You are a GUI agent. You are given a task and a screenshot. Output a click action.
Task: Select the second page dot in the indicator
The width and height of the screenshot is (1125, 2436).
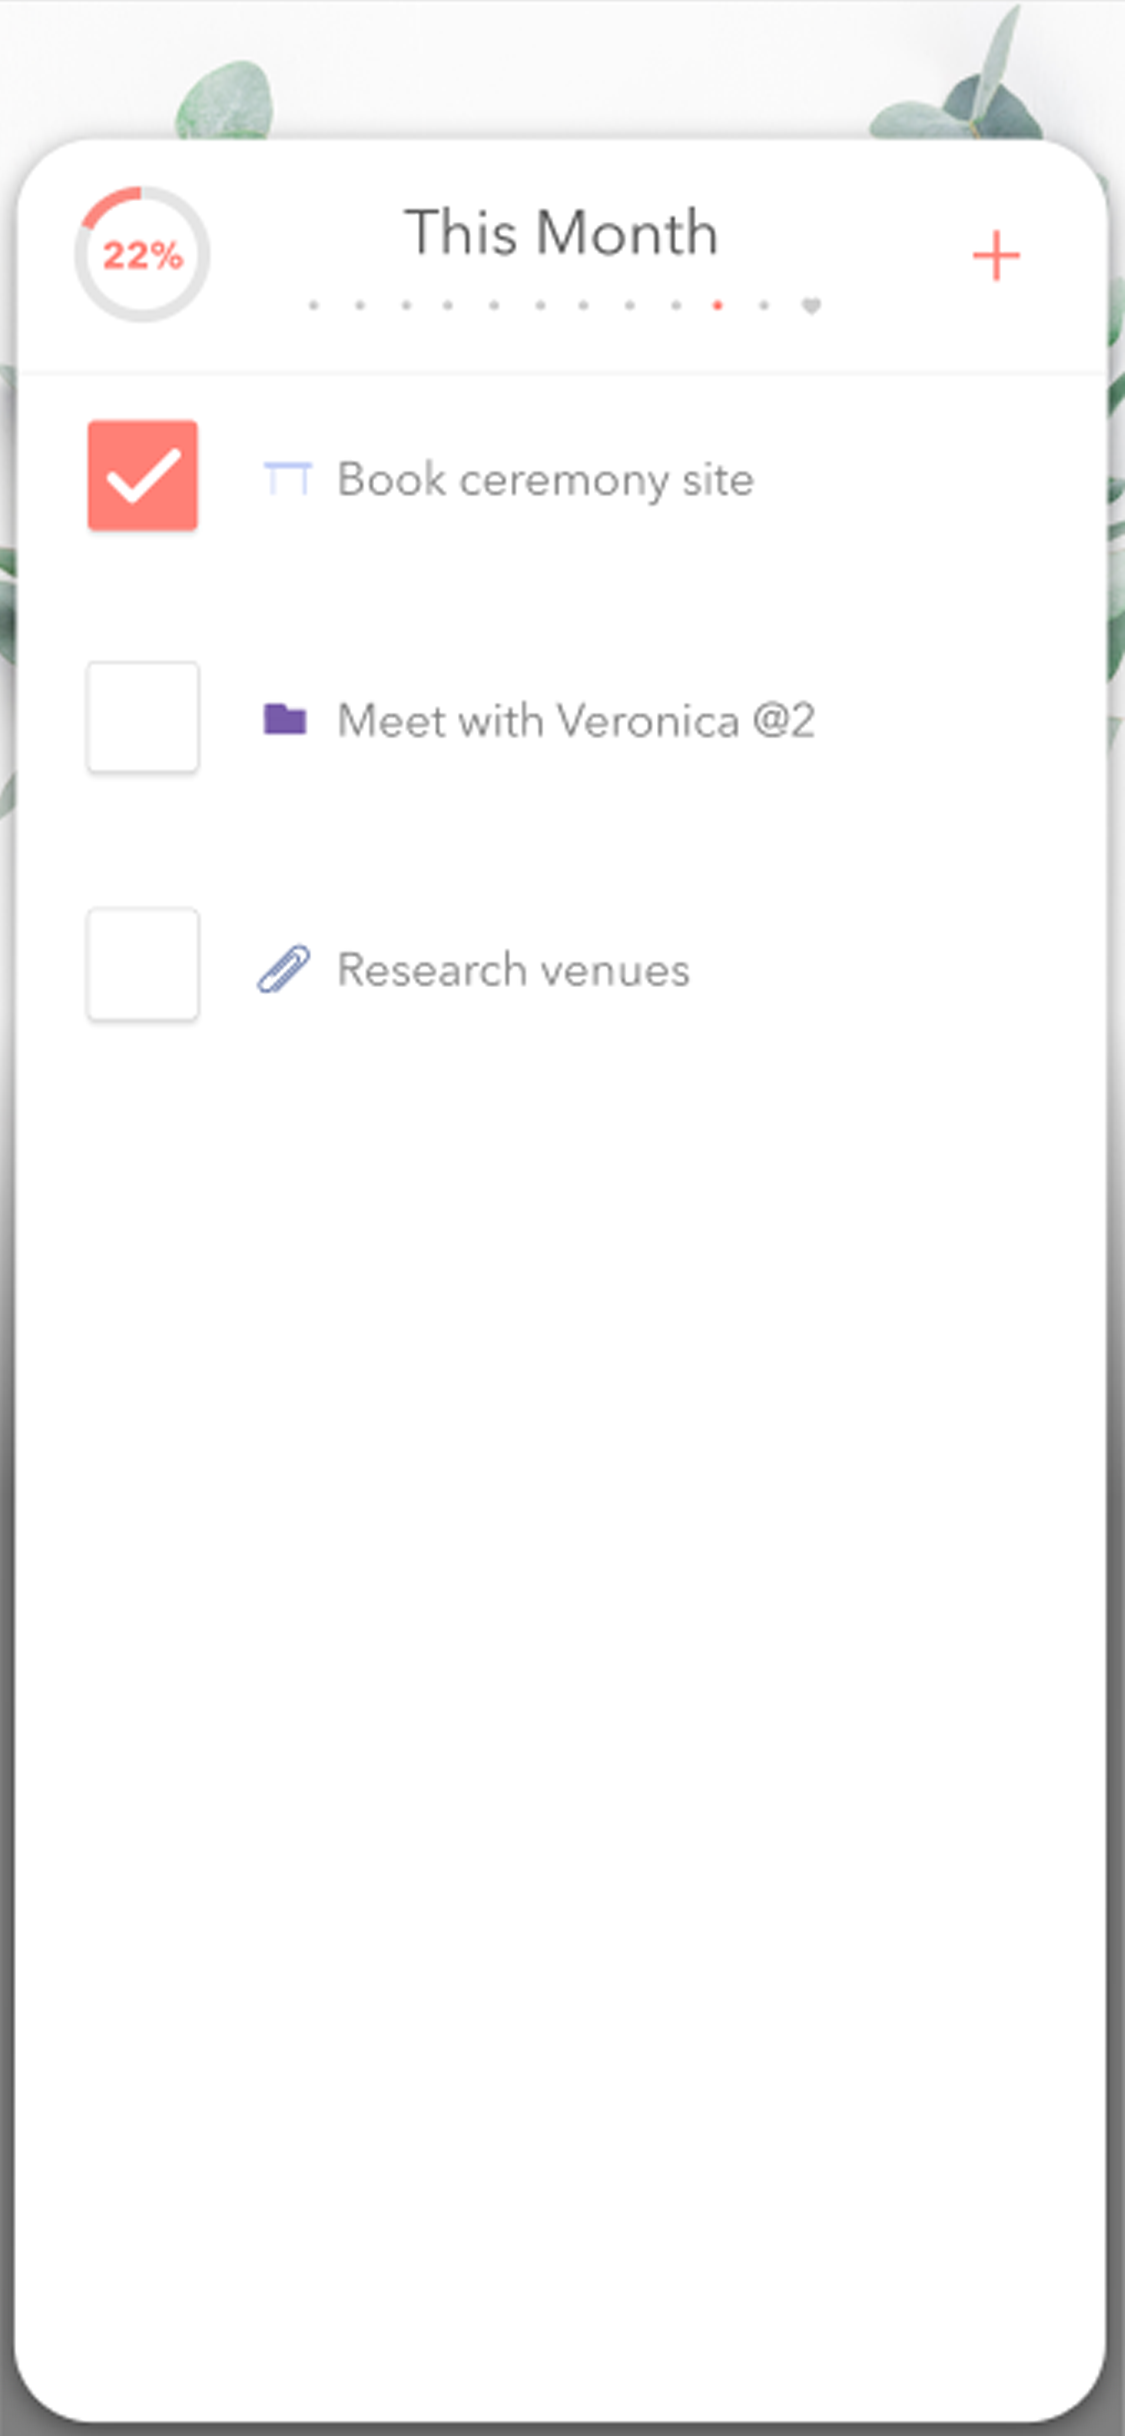click(360, 305)
